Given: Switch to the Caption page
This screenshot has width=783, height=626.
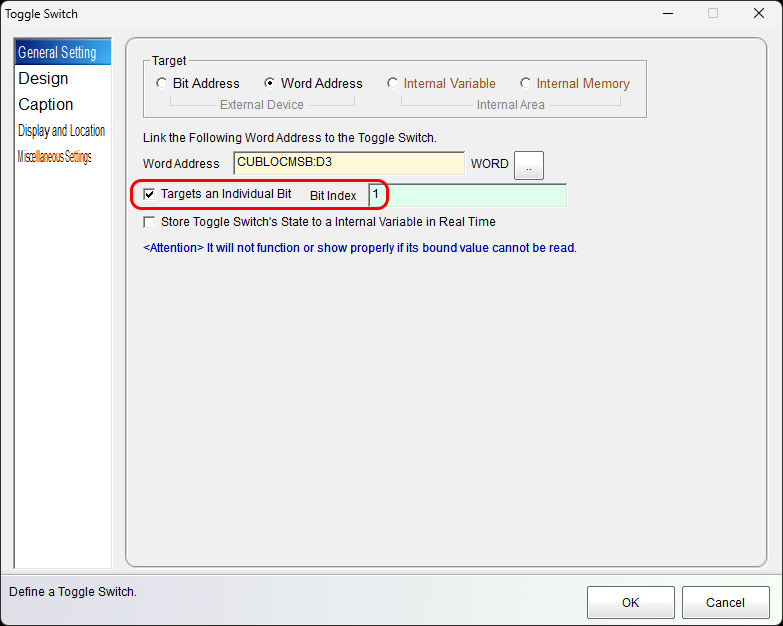Looking at the screenshot, I should click(x=45, y=105).
